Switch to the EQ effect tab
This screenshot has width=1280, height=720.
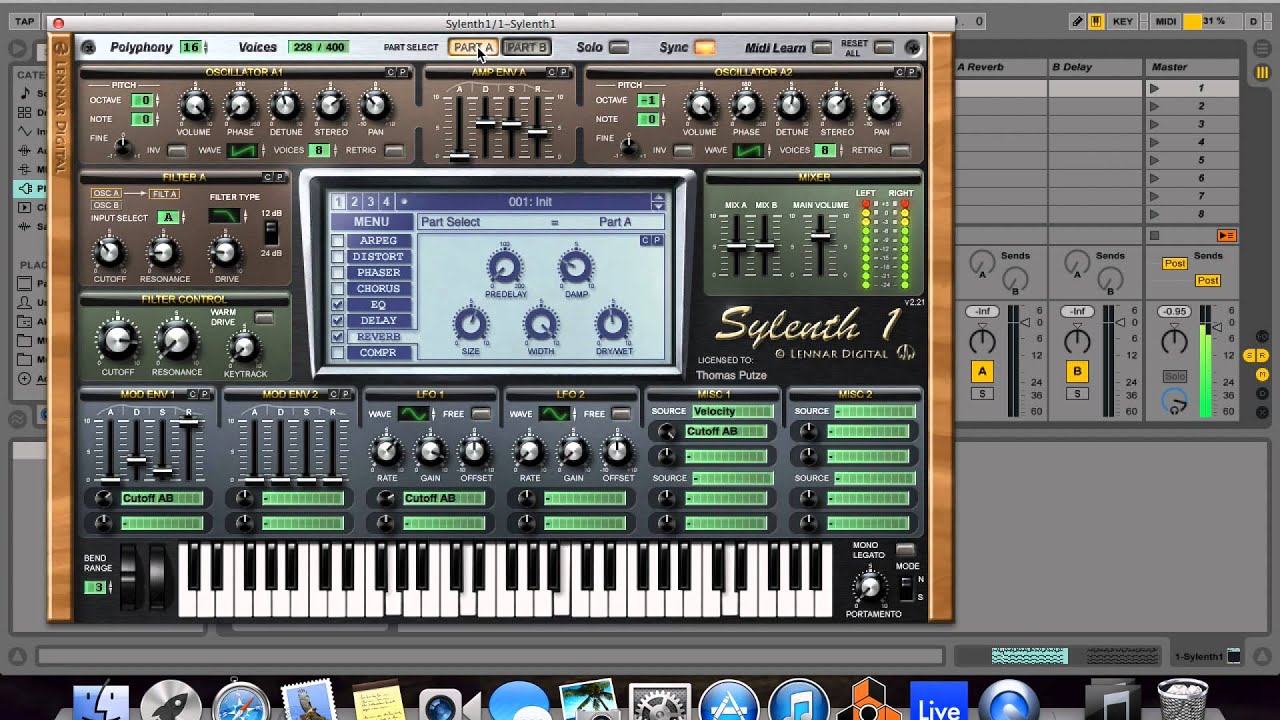coord(378,305)
